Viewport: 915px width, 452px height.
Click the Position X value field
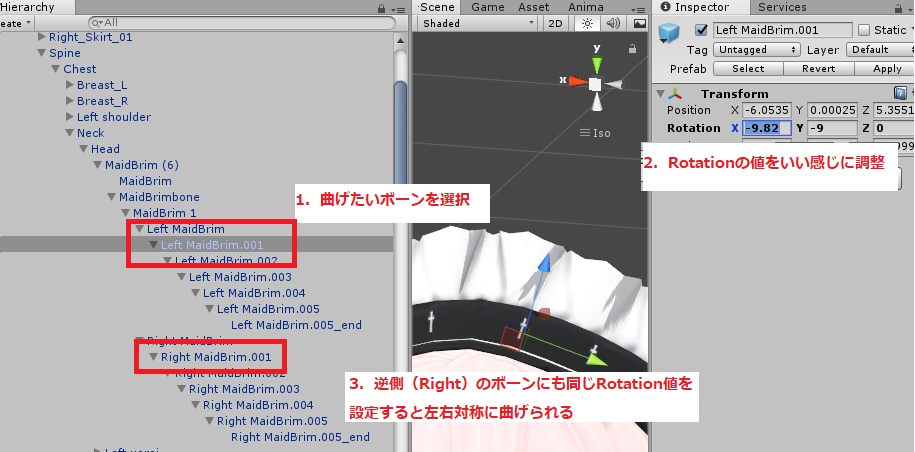click(767, 110)
